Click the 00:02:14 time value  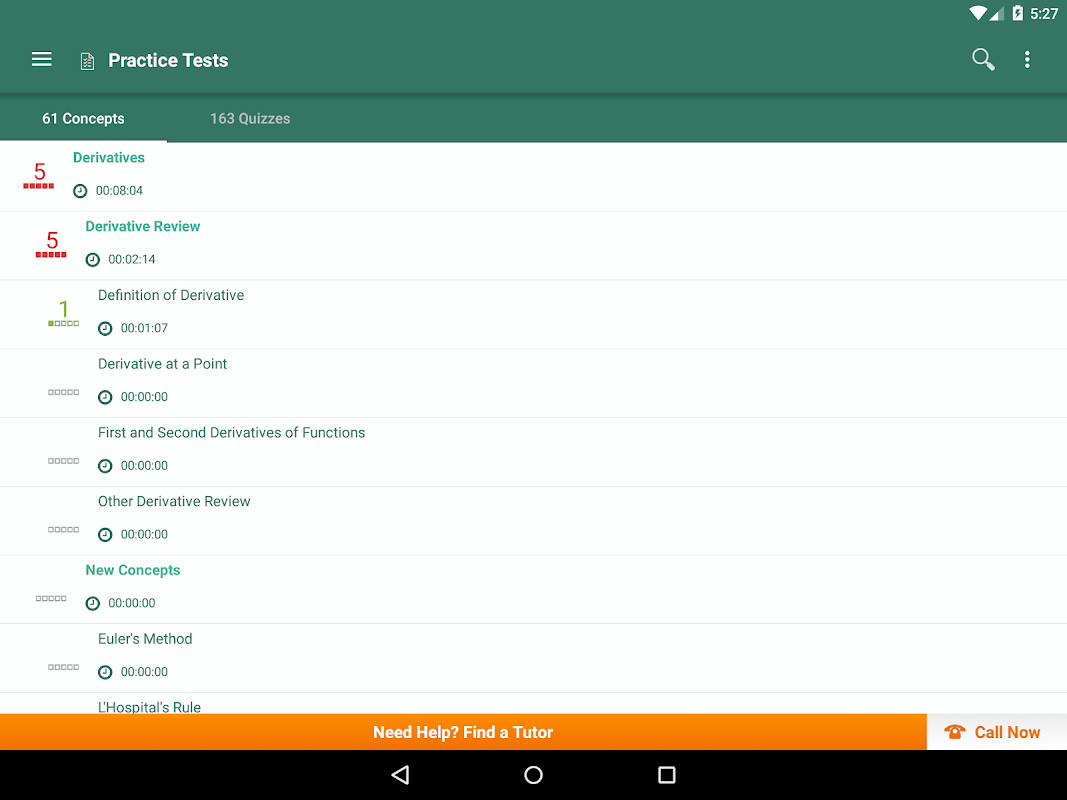131,259
